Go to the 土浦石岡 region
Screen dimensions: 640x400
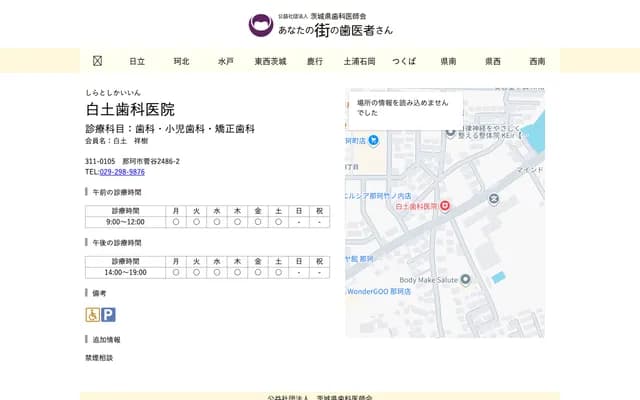[x=359, y=61]
